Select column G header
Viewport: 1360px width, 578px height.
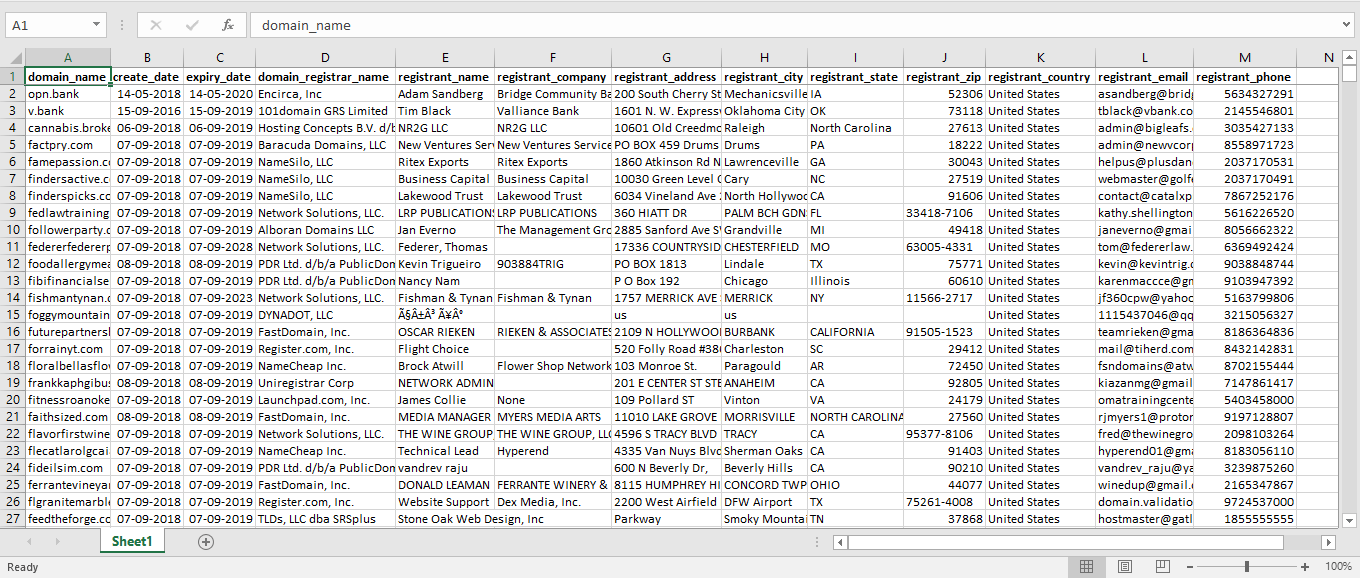tap(667, 58)
